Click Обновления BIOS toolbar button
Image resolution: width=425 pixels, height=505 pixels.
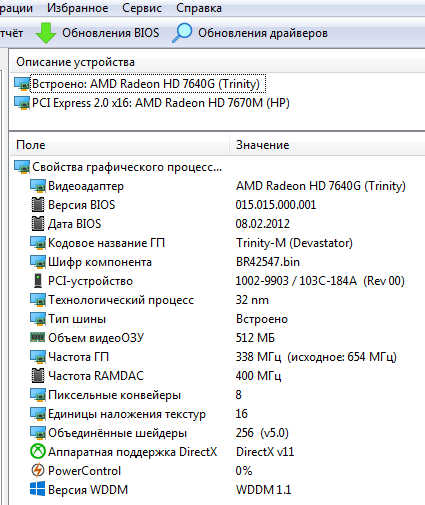tap(98, 33)
